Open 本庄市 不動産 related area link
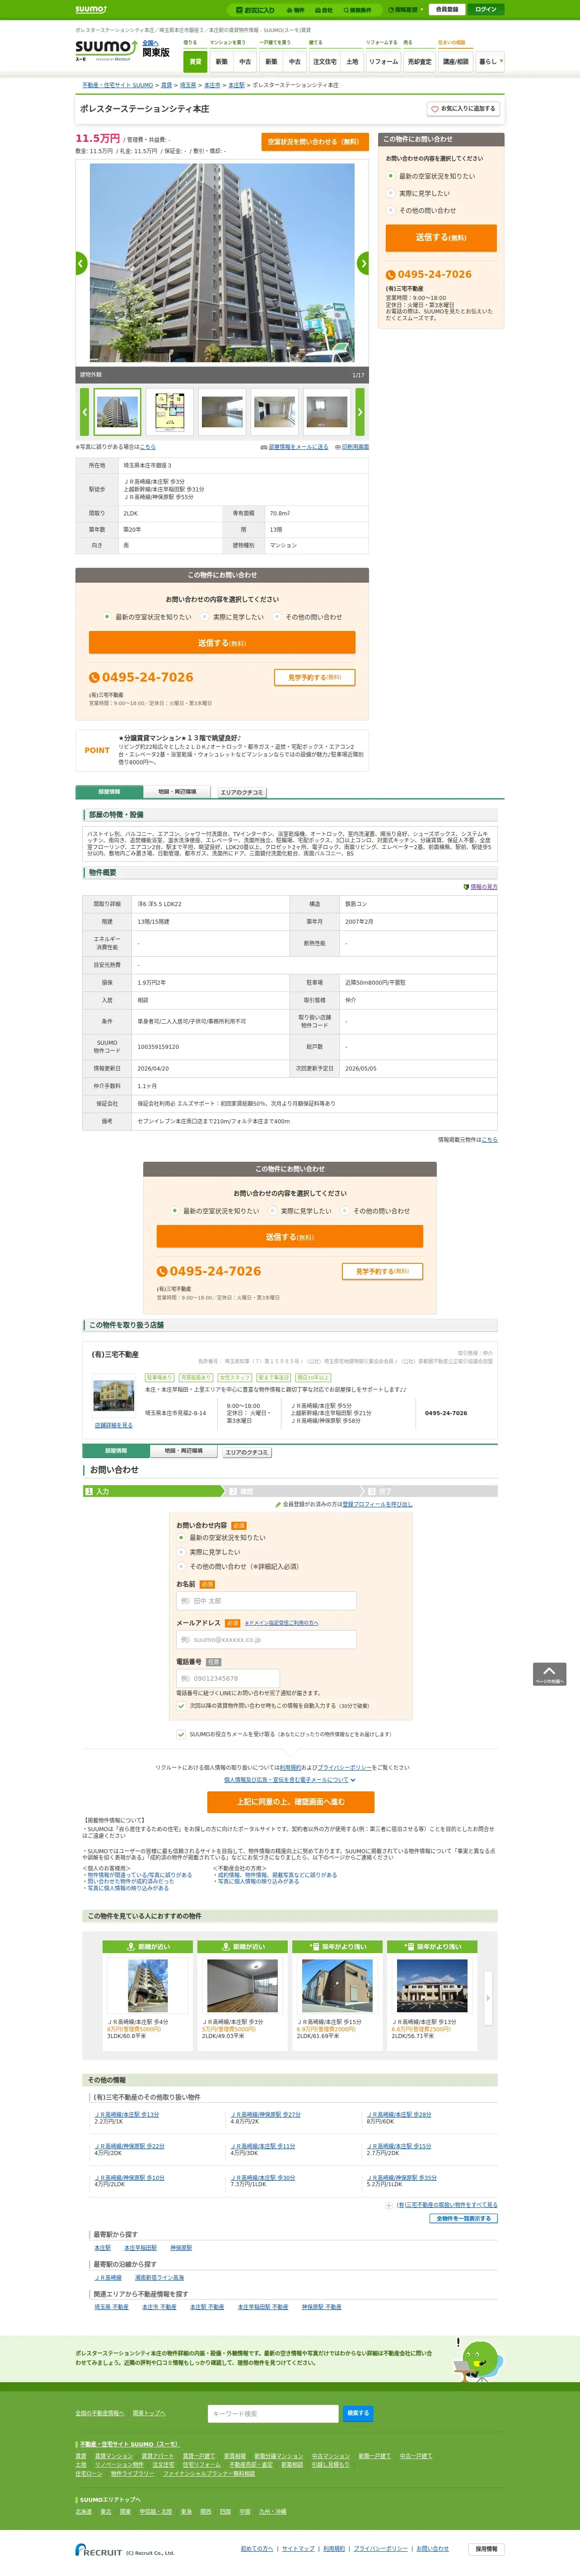580x2576 pixels. (159, 2307)
